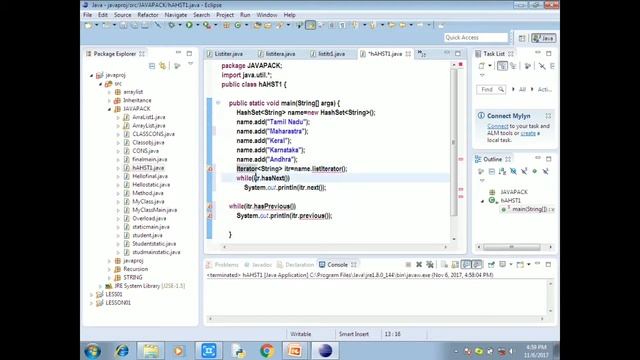Screen dimensions: 640x360
Task: Click the Connect link in Connect Mylyn
Action: click(498, 127)
